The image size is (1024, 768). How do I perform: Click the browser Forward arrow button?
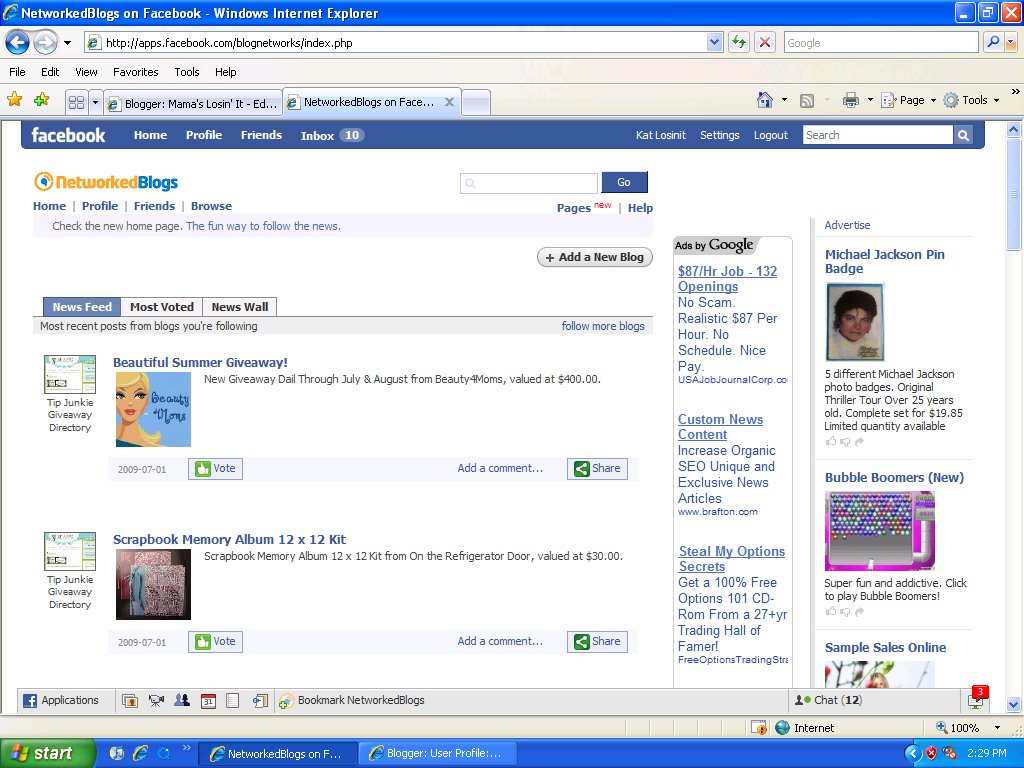[45, 43]
